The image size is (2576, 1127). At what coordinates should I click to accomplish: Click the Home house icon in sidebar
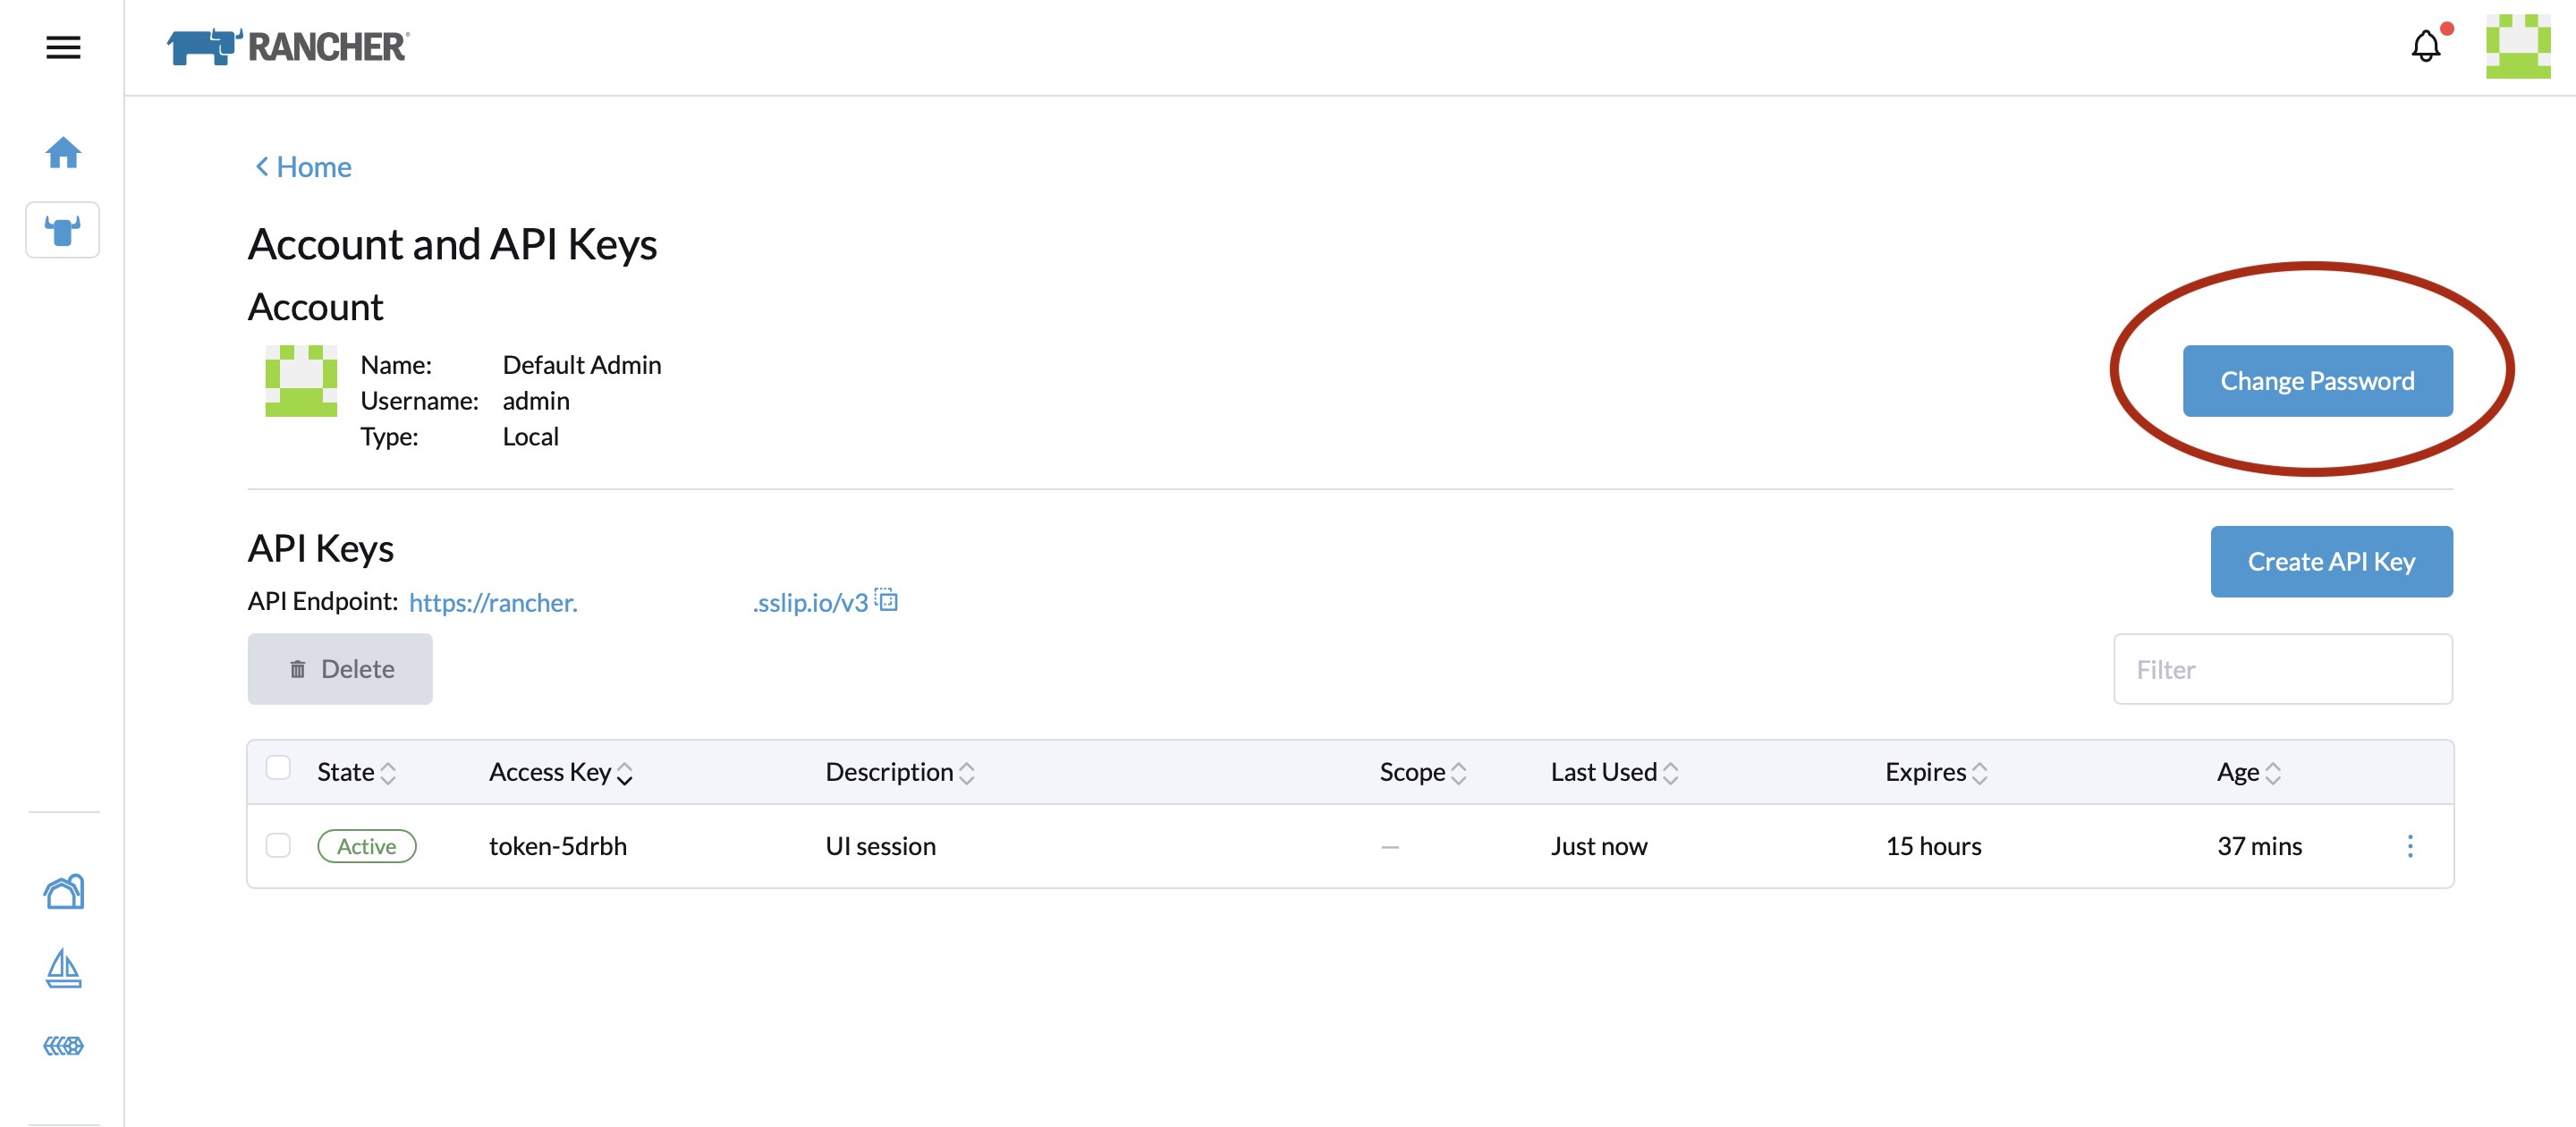pos(63,152)
